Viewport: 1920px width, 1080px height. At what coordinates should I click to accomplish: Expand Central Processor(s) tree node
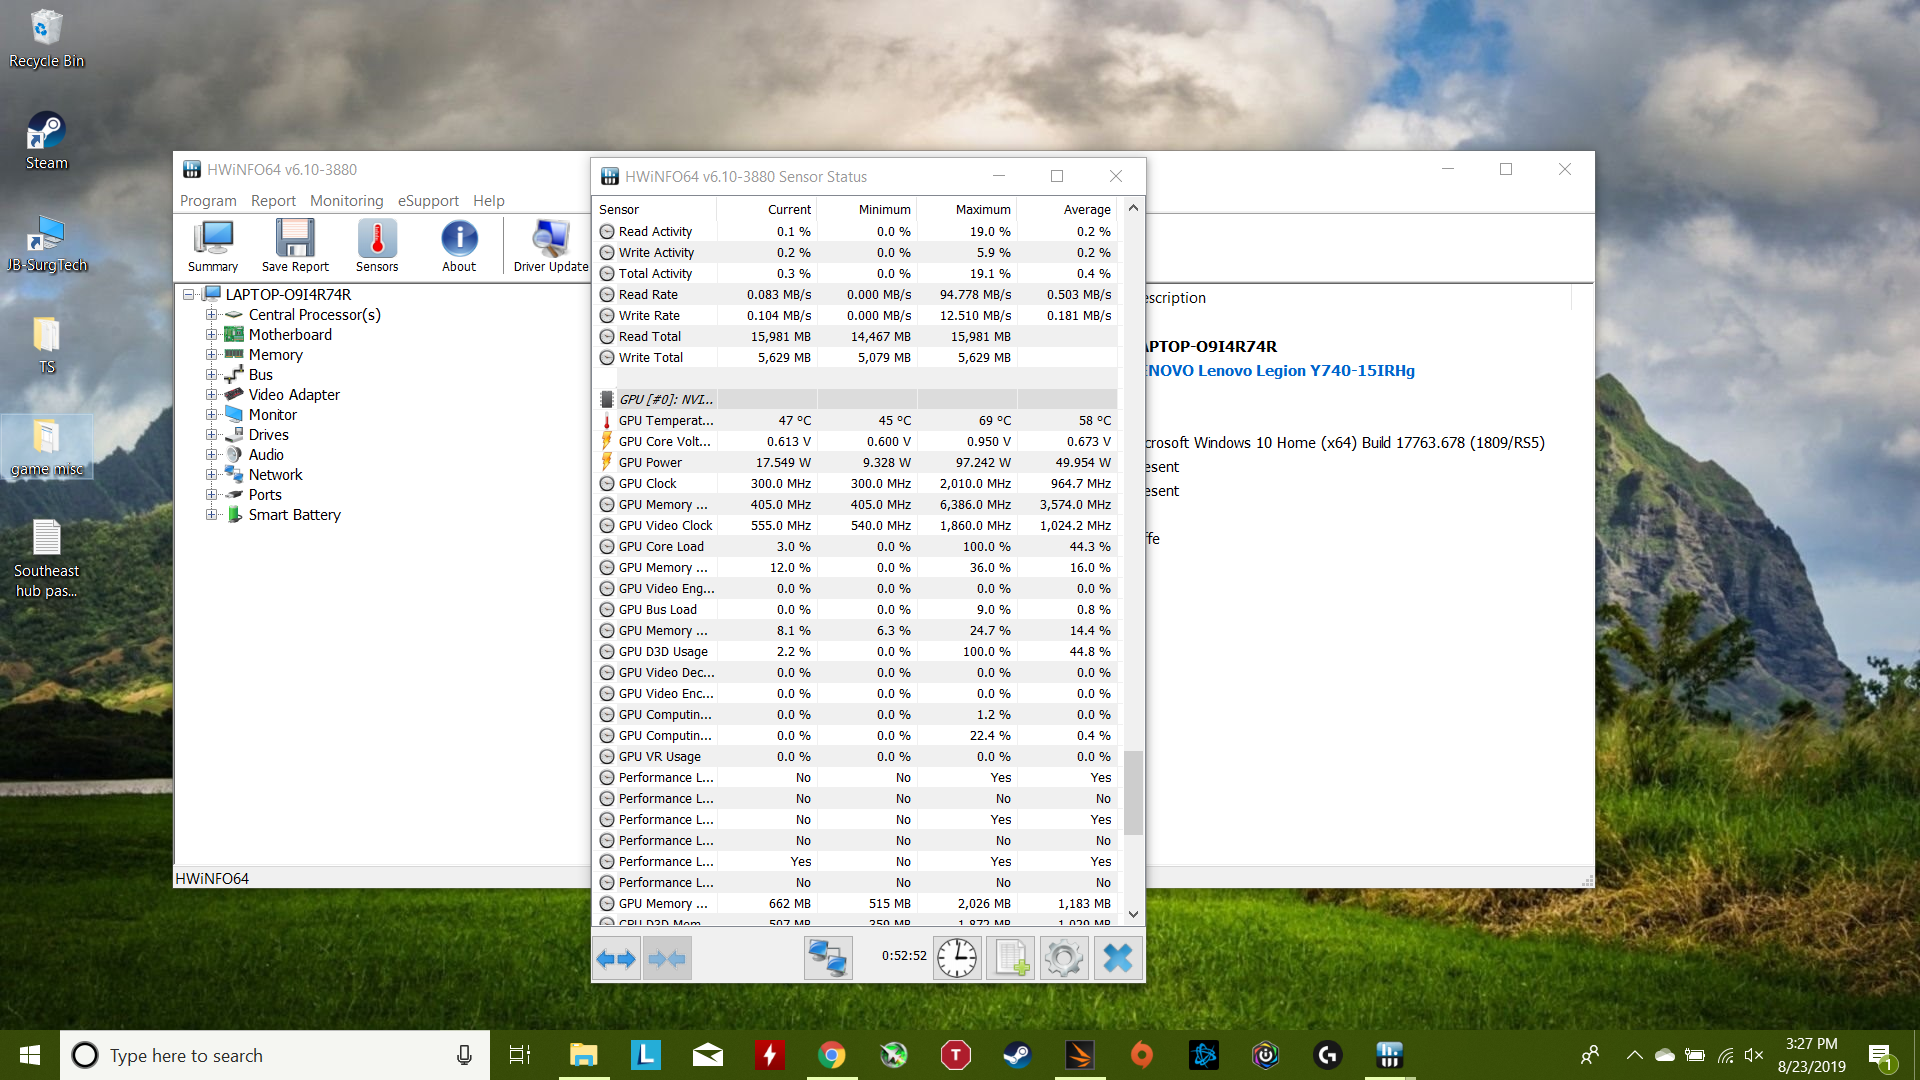pos(211,314)
